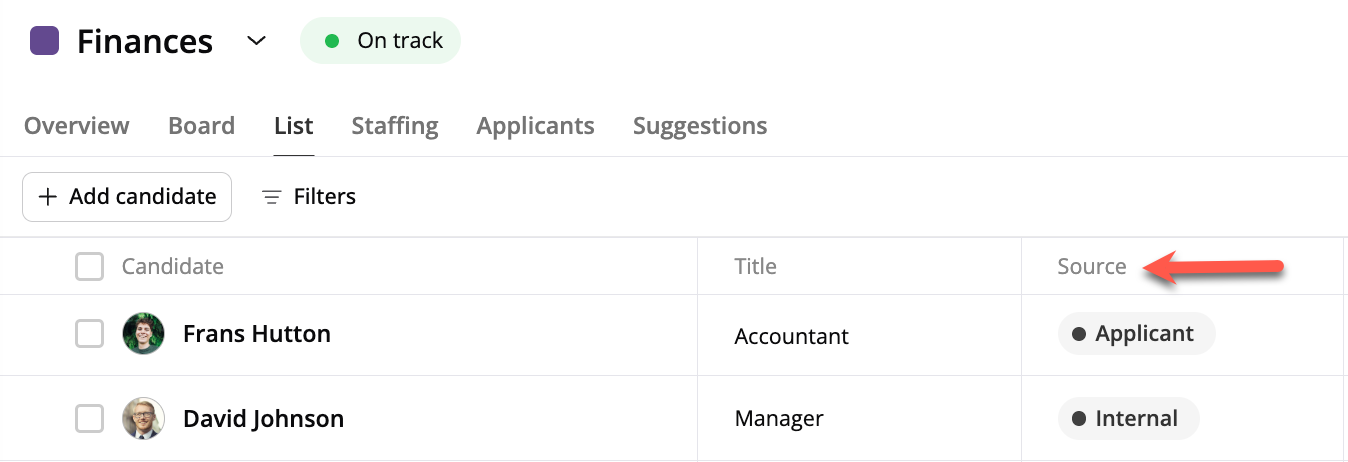Open the David Johnson candidate name link
Image resolution: width=1348 pixels, height=462 pixels.
point(263,418)
